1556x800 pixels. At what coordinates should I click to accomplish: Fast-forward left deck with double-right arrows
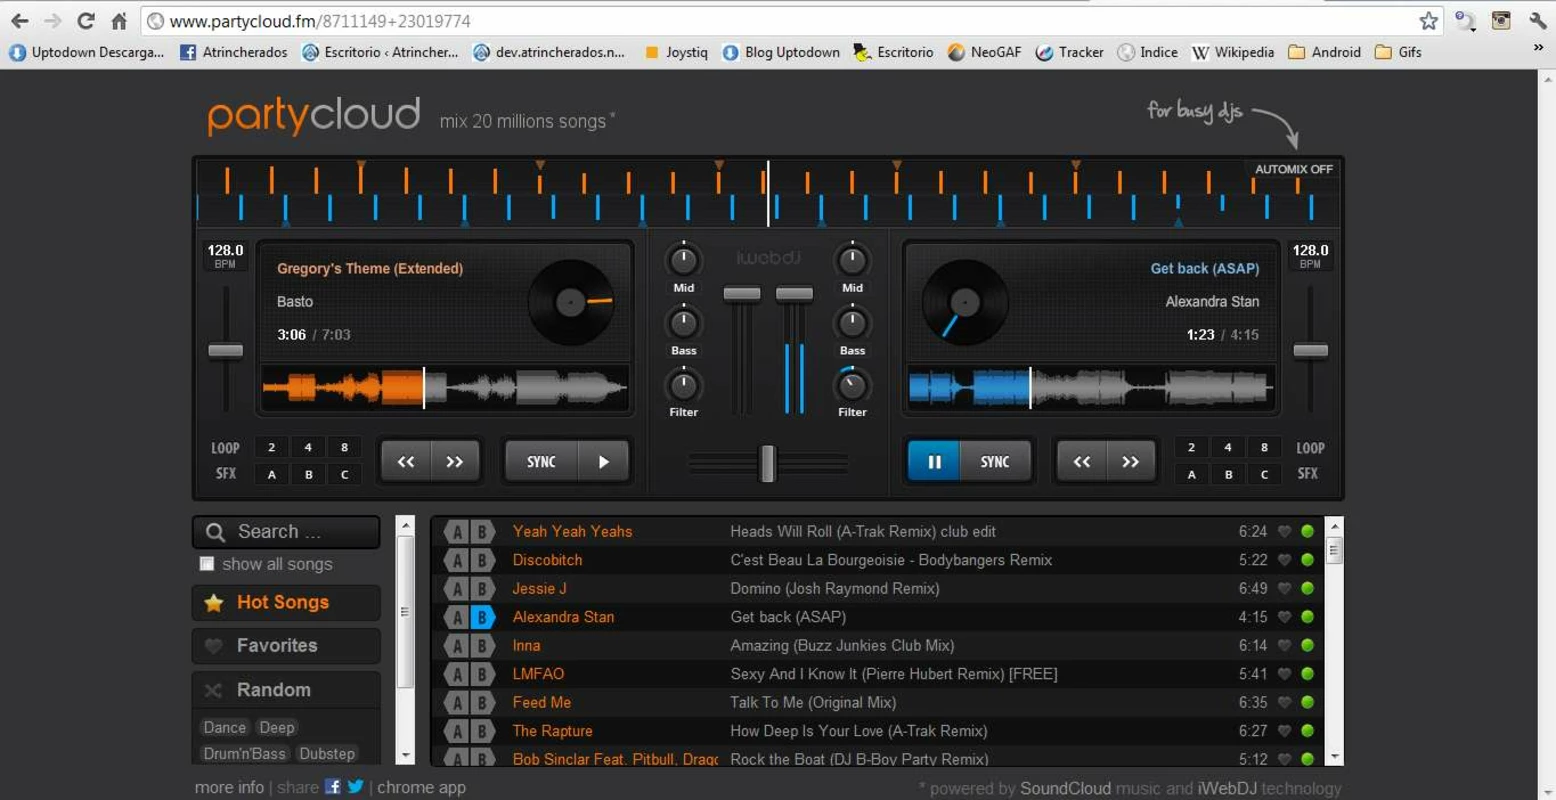(x=455, y=462)
